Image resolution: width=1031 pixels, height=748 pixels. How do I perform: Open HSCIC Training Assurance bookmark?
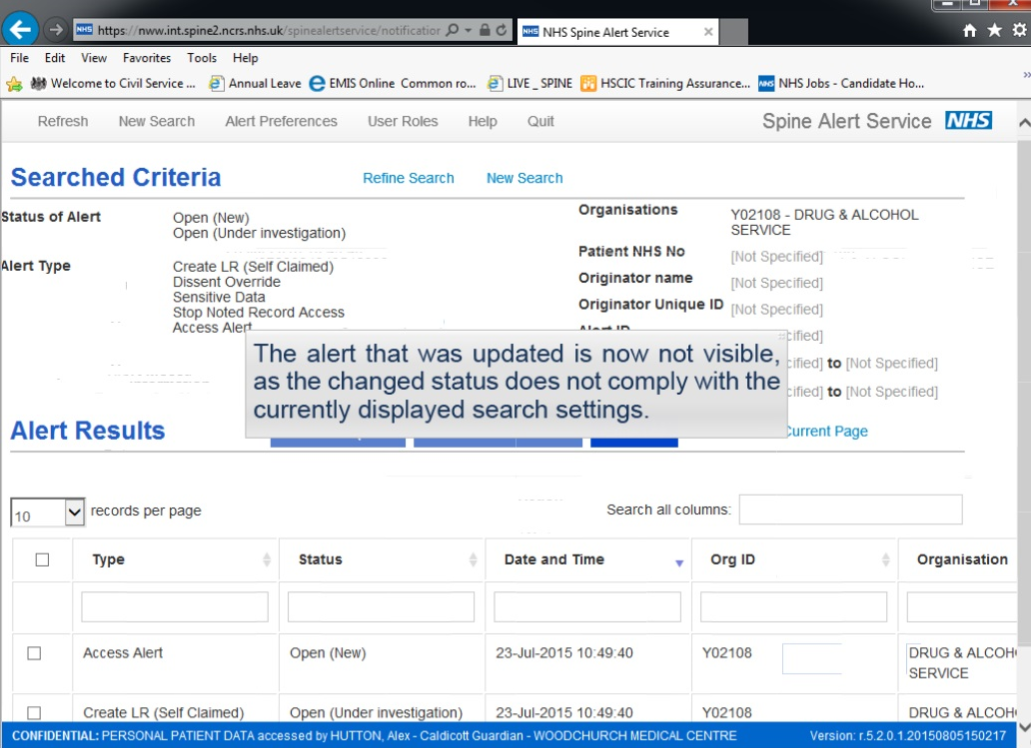click(x=665, y=83)
